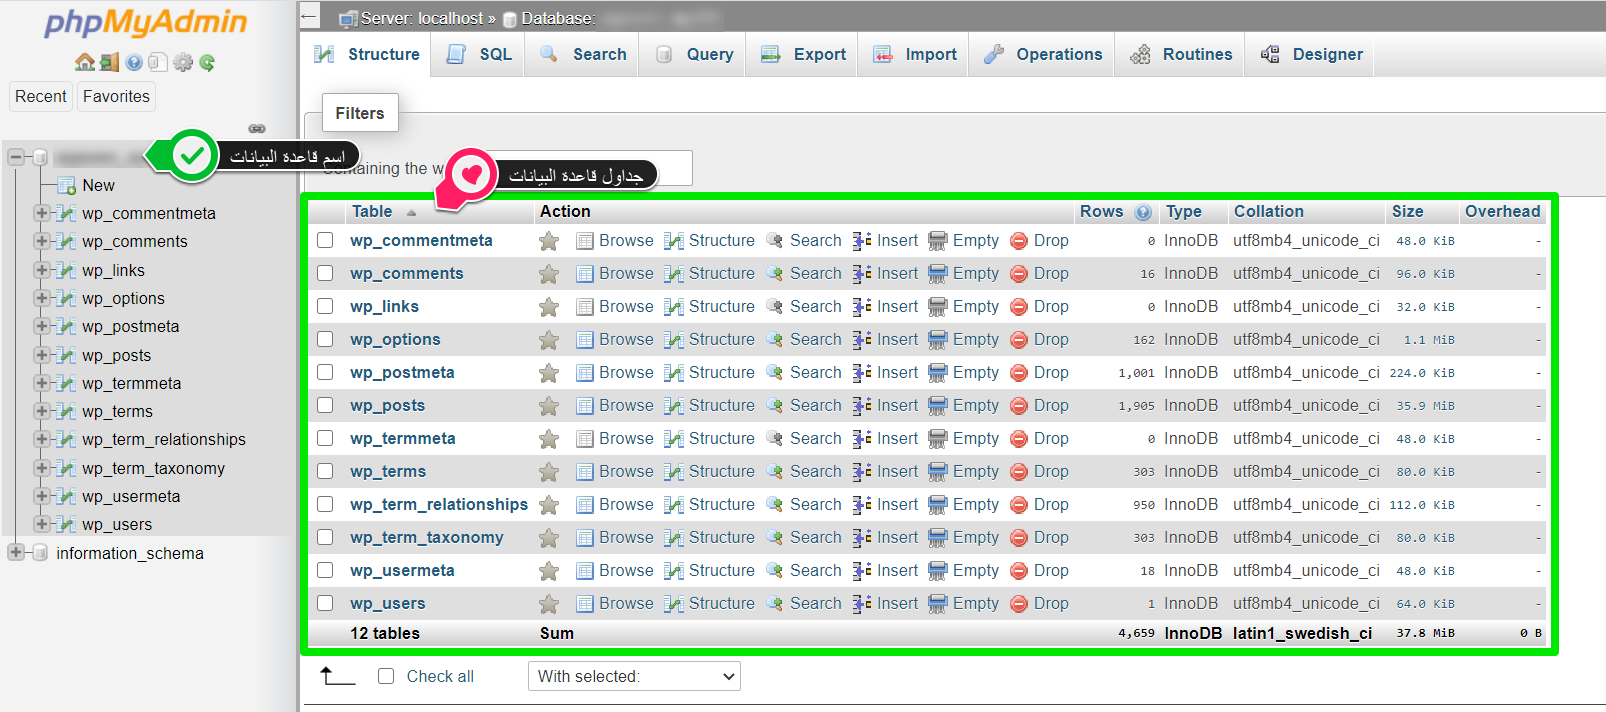Expand wp_posts in the sidebar tree
Screen dimensions: 1606x712
41,355
